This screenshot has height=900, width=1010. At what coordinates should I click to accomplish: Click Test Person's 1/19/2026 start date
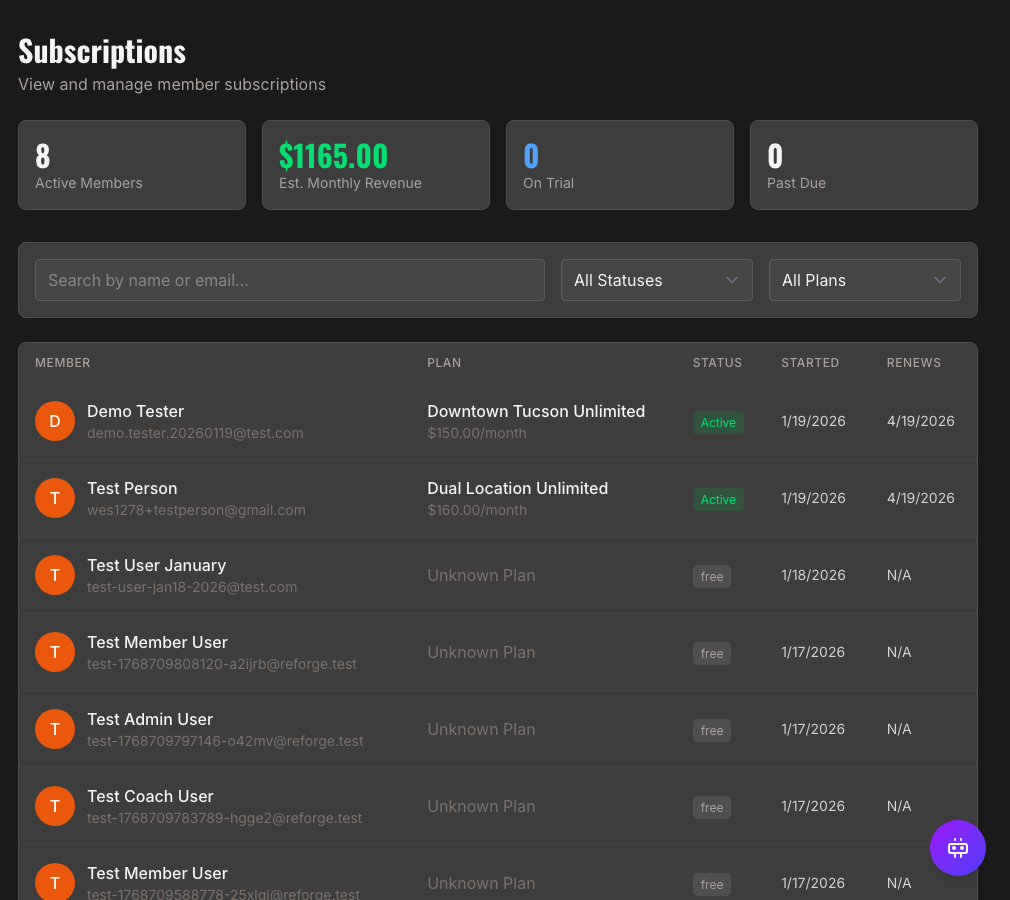click(813, 498)
